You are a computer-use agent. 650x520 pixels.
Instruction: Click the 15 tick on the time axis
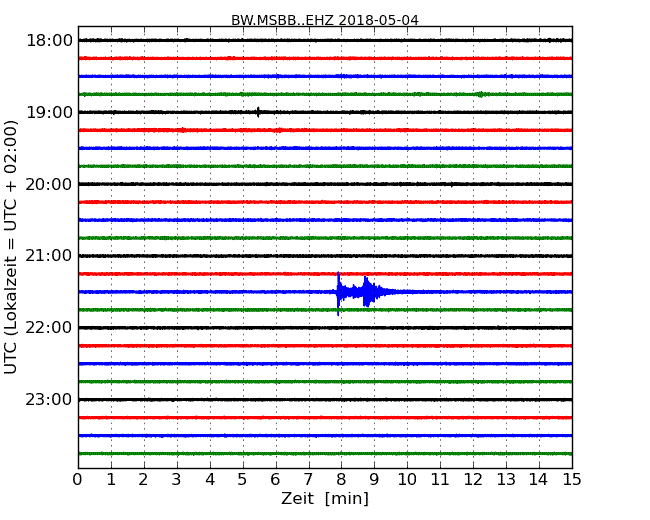coord(572,479)
